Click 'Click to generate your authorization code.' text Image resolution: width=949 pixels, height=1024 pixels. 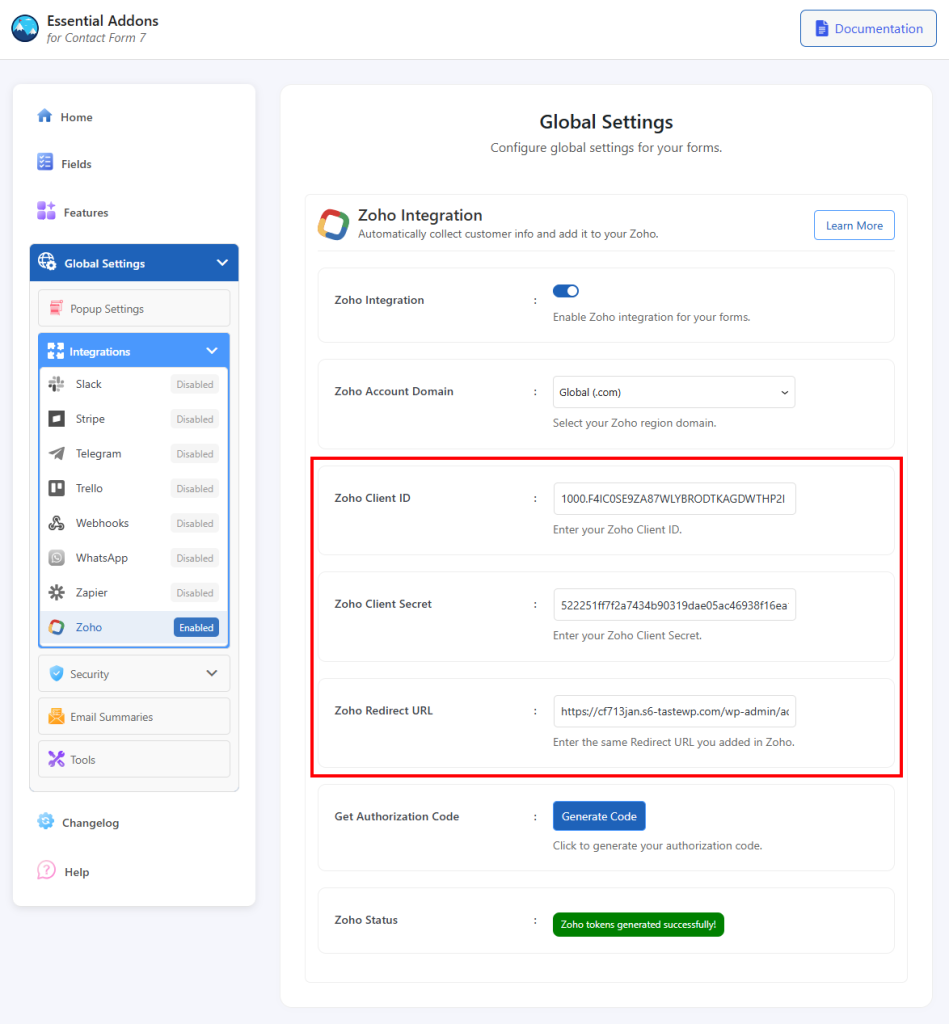click(x=657, y=846)
